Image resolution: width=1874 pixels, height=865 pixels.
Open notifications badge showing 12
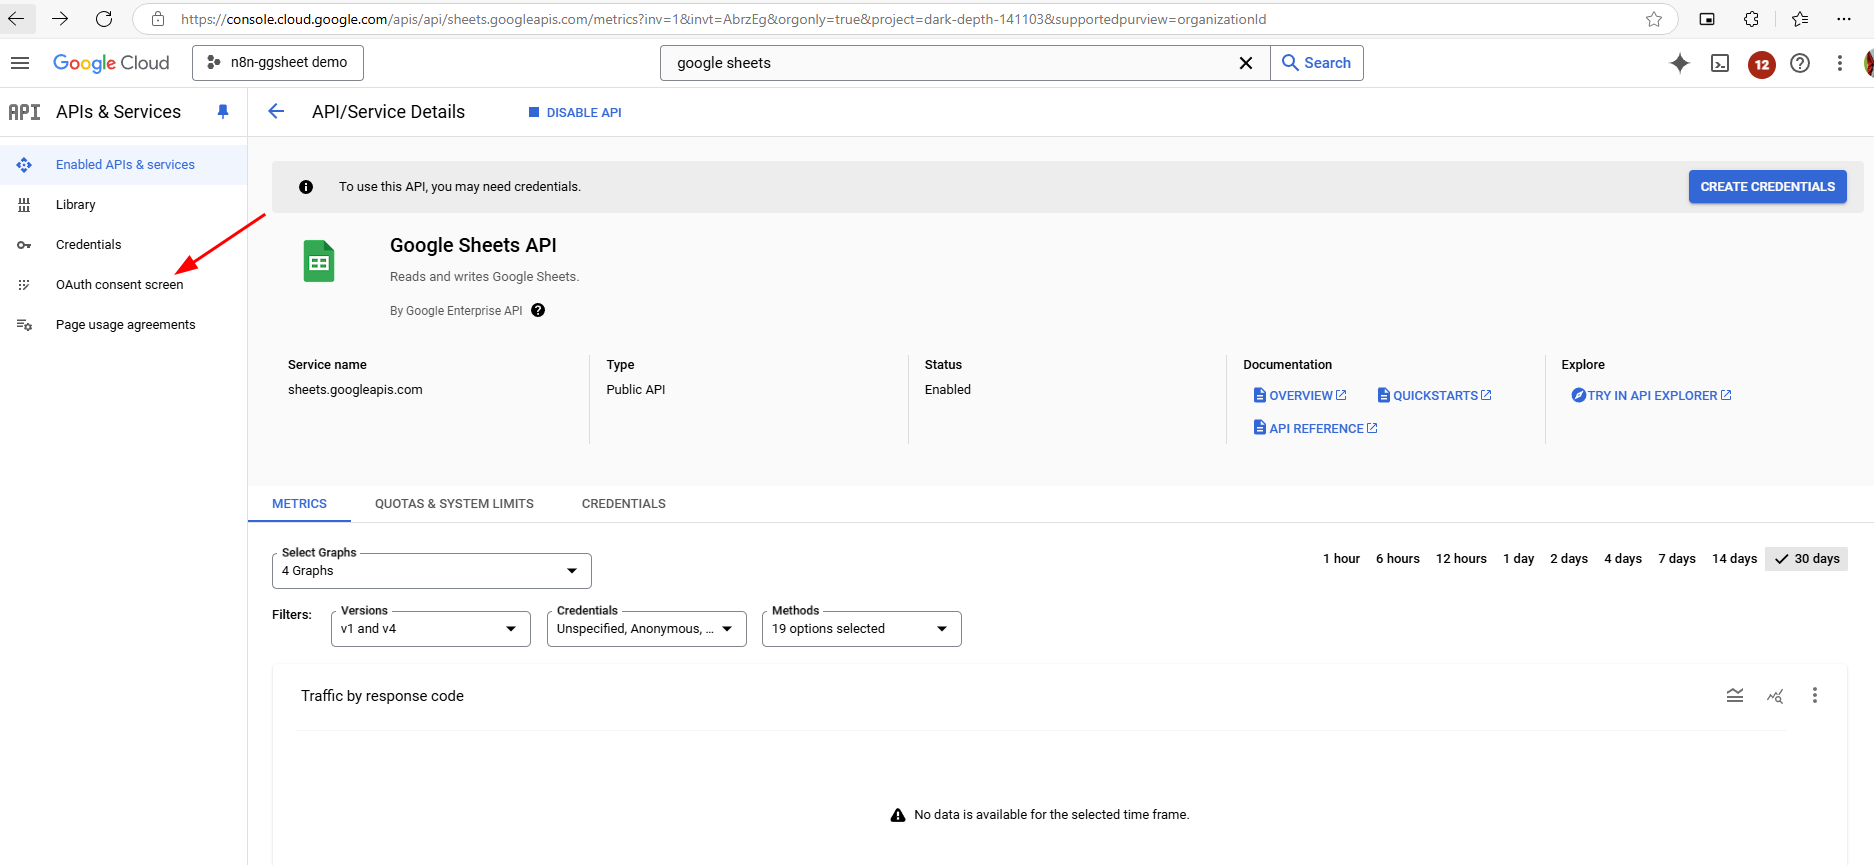point(1762,64)
